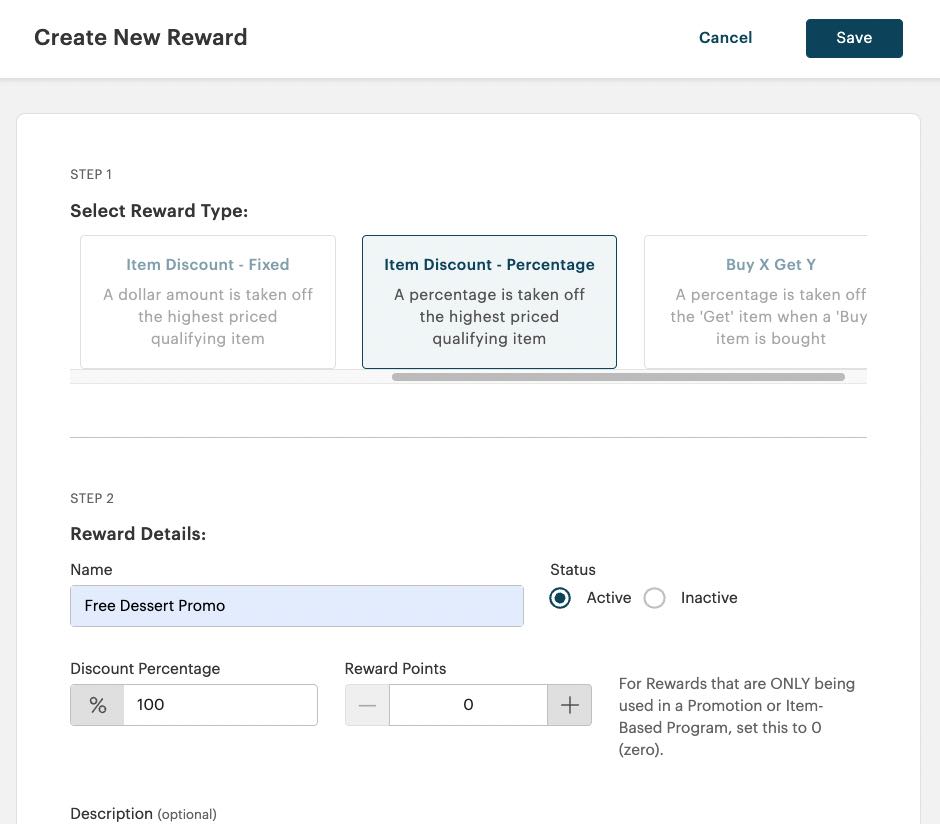Image resolution: width=940 pixels, height=824 pixels.
Task: Click the 'Reward Details:' section heading
Action: [x=138, y=533]
